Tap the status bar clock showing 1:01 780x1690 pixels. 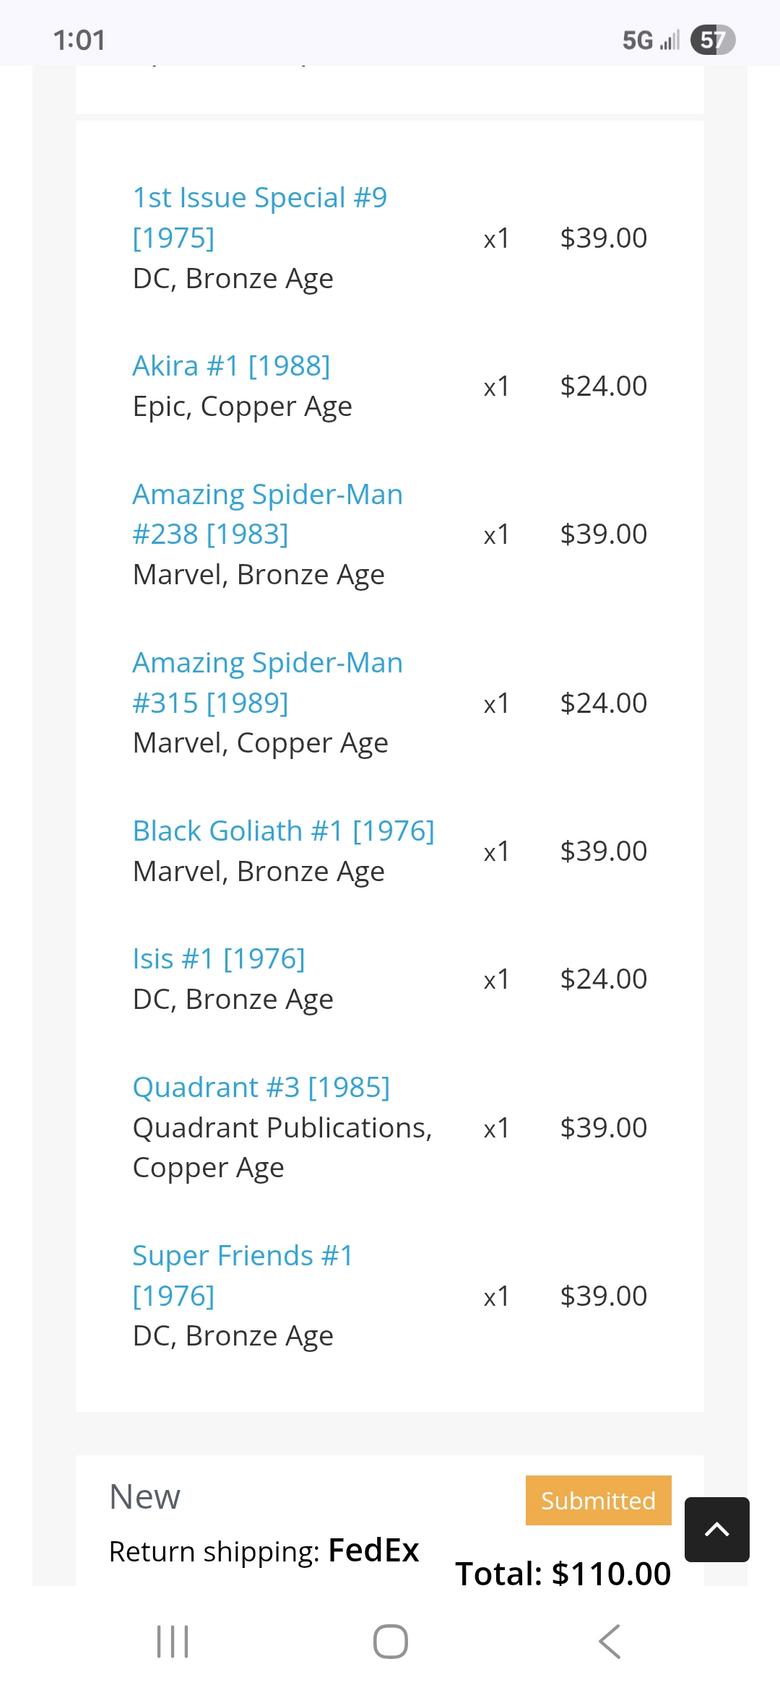pos(79,40)
